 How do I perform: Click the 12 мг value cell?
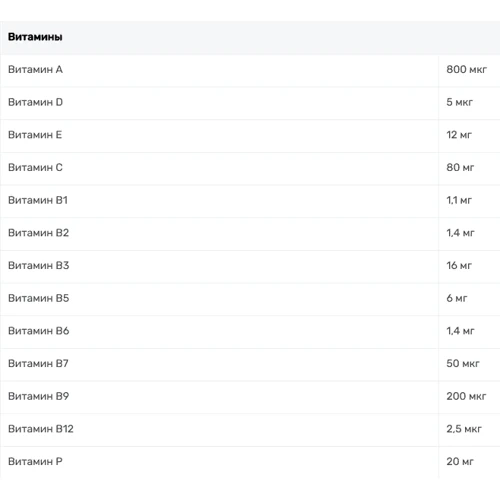pyautogui.click(x=459, y=135)
